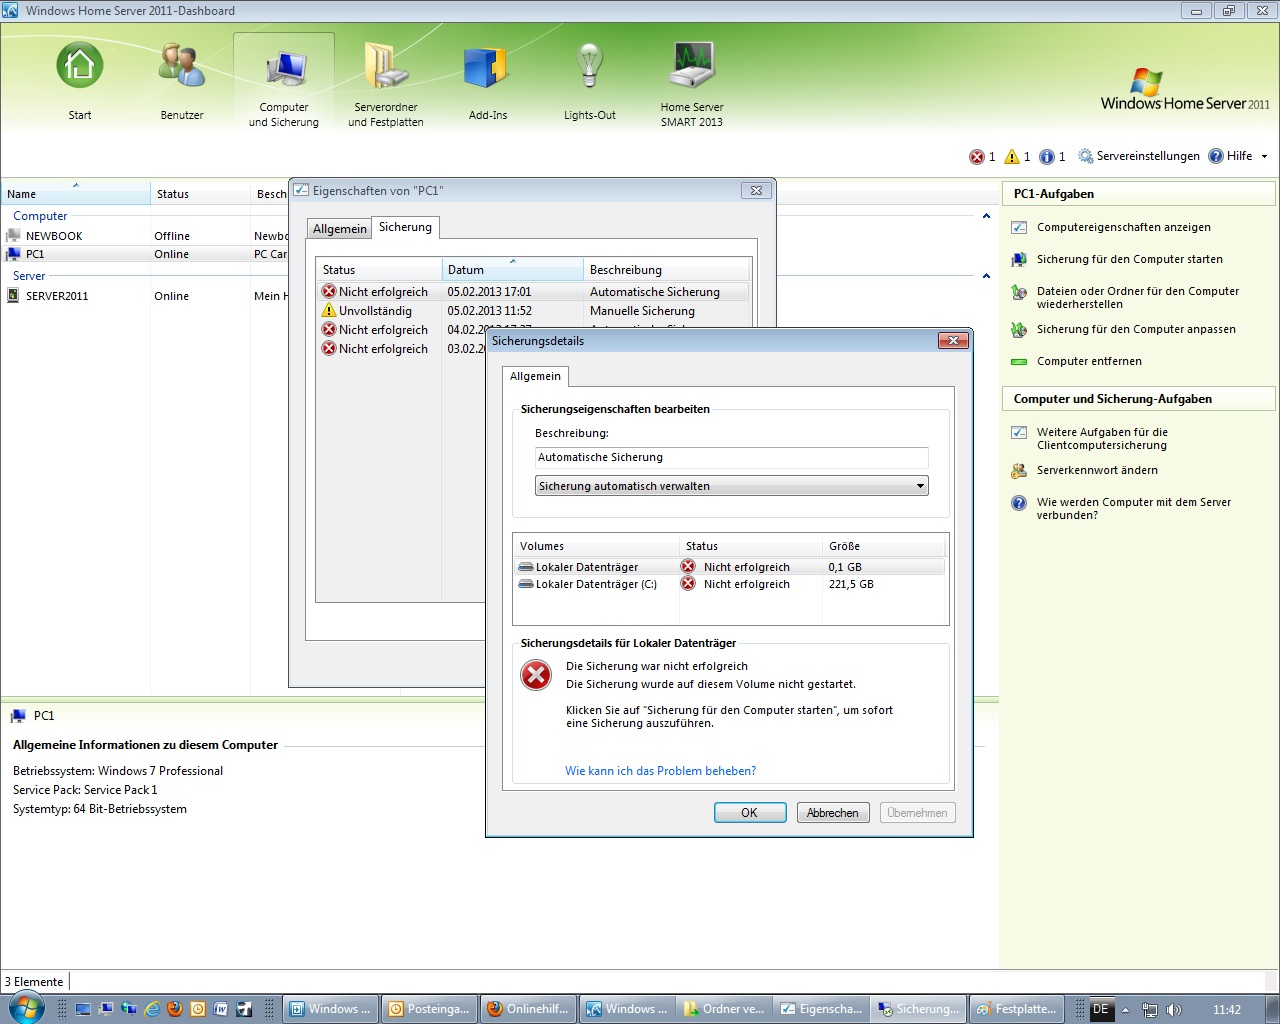1280x1024 pixels.
Task: Click the network tray icon
Action: (x=1150, y=1010)
